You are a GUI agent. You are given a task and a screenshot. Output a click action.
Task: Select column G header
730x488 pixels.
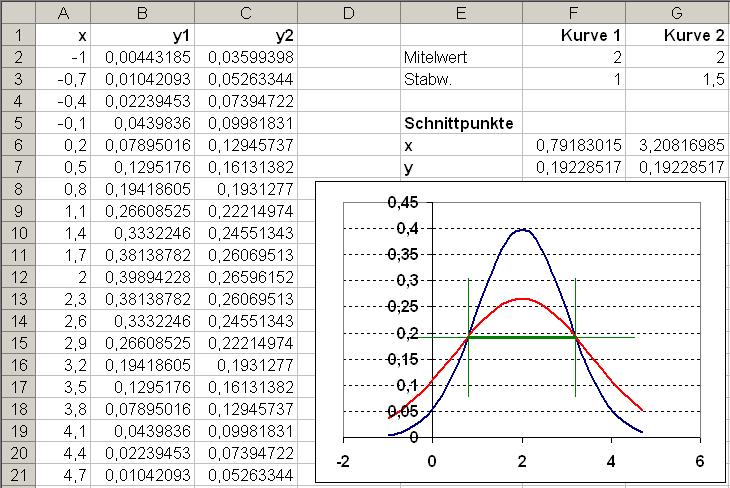(677, 13)
